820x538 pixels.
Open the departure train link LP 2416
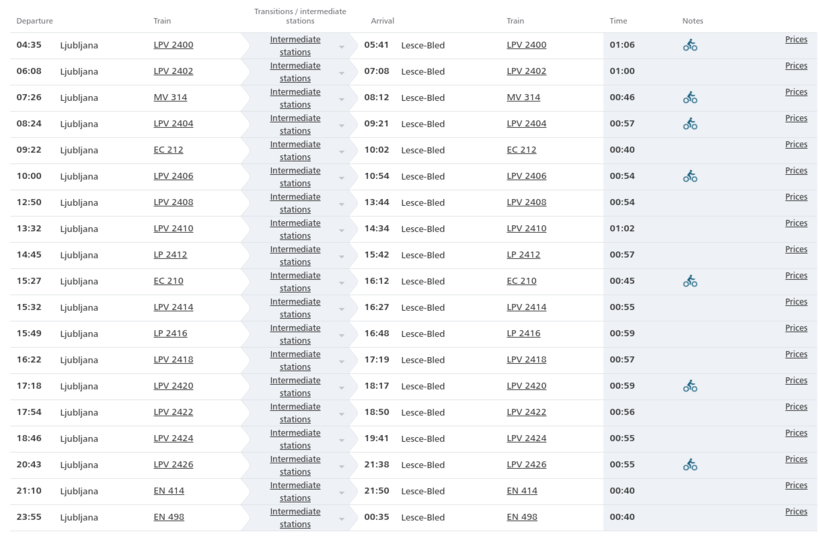(x=170, y=333)
